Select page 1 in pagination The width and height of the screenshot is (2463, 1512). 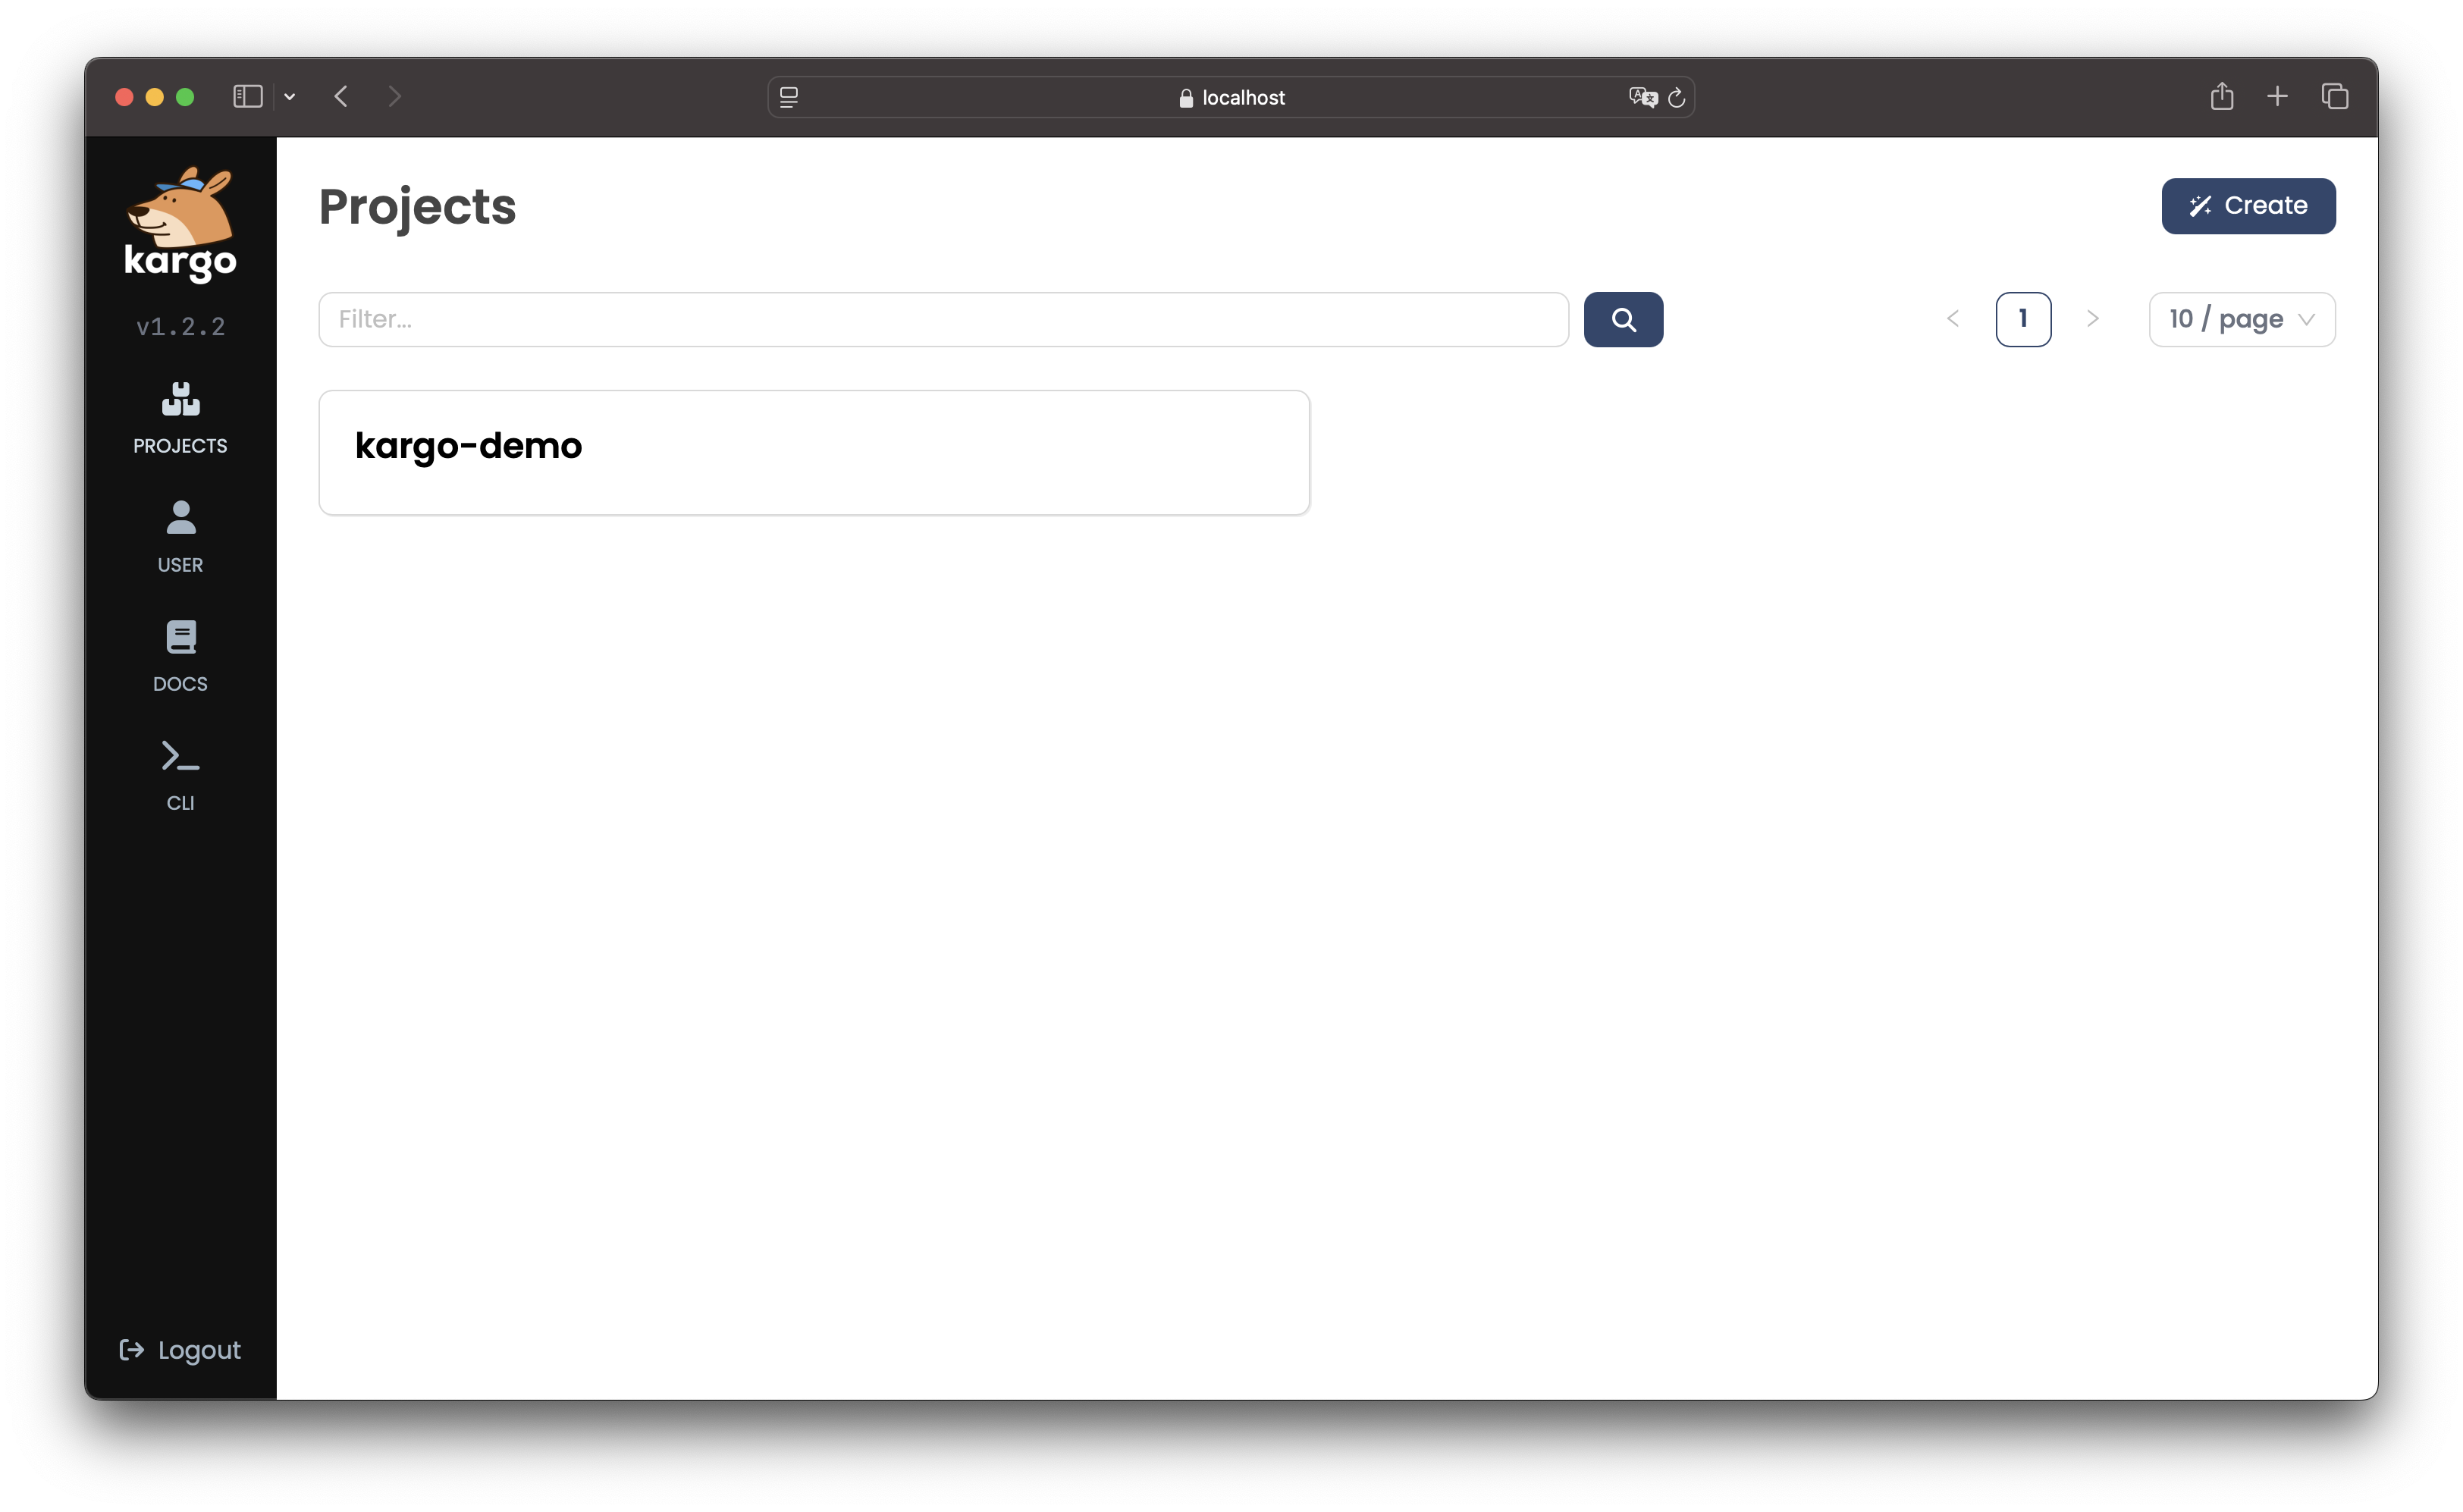(2022, 319)
